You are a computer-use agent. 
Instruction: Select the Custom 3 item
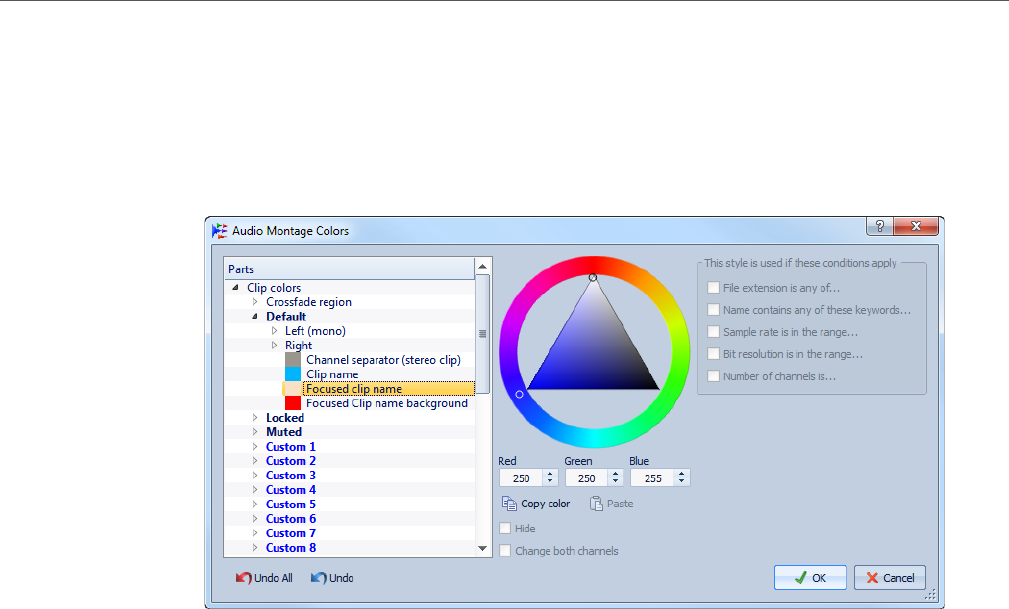coord(291,475)
